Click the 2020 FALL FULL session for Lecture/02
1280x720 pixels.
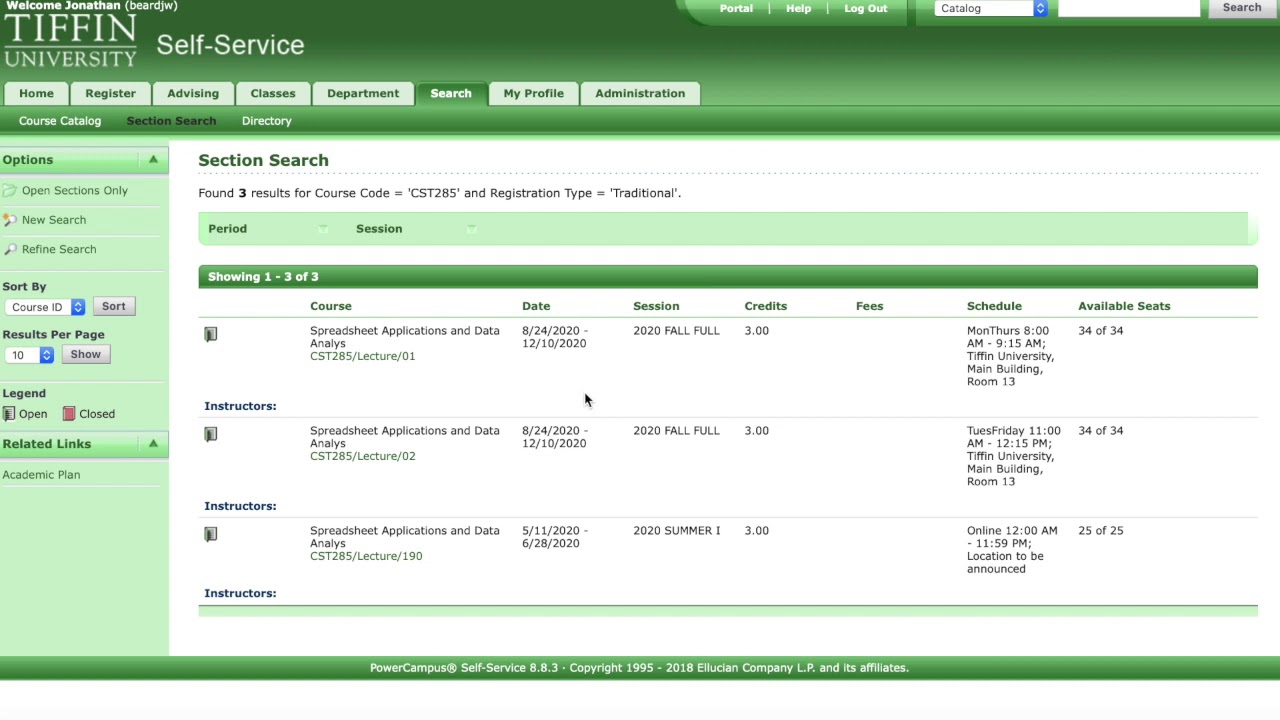pos(676,431)
